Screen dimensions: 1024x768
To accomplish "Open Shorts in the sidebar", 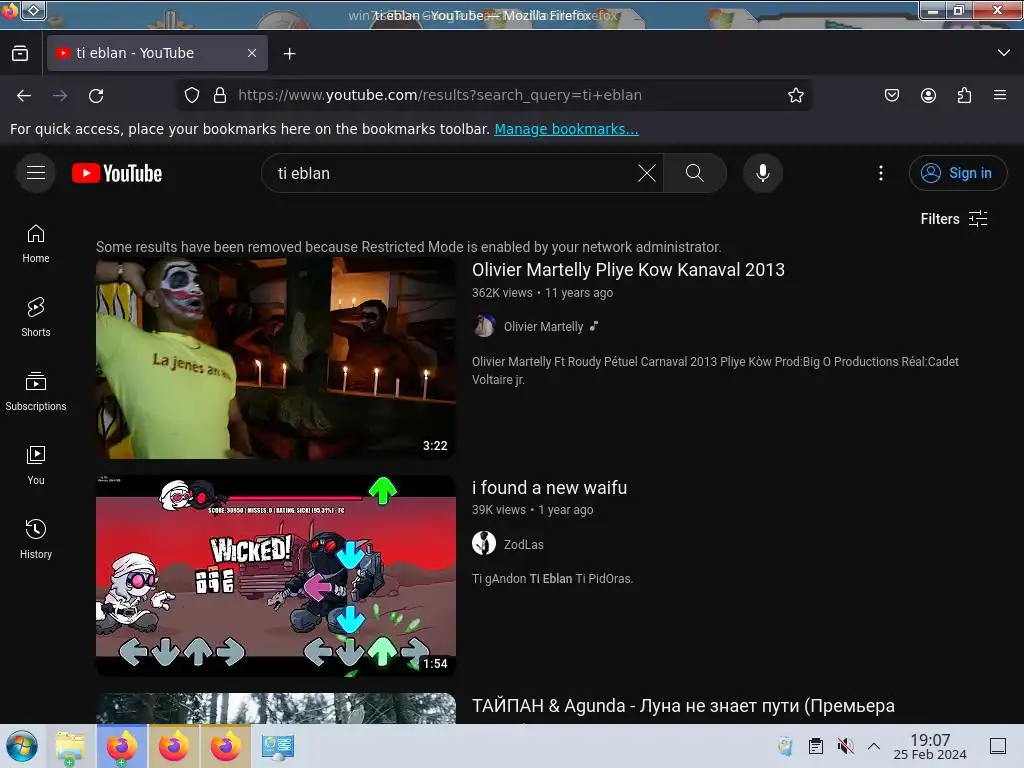I will coord(36,317).
